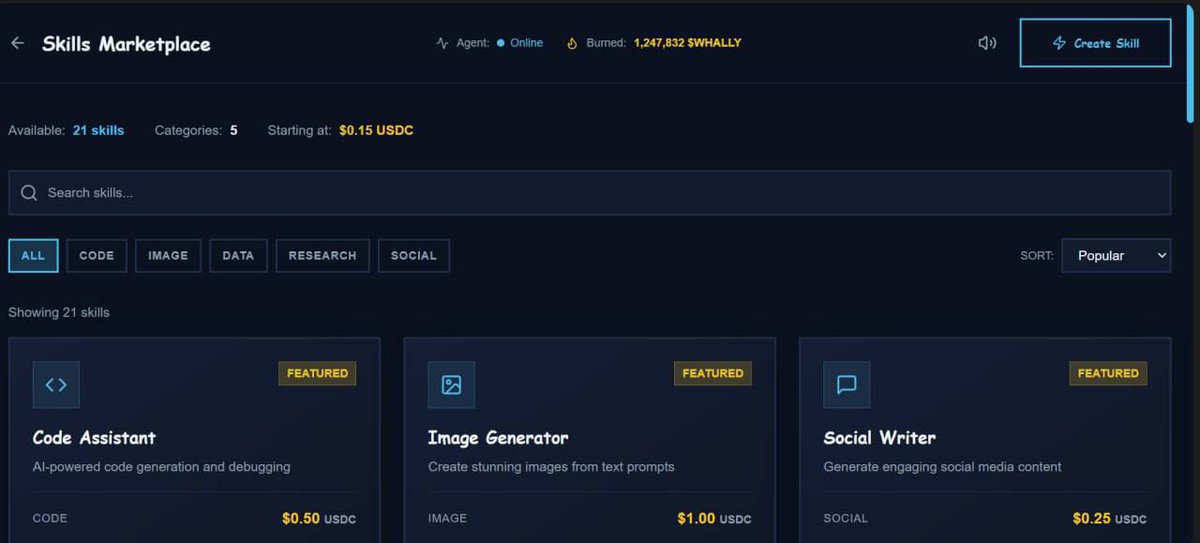Focus the Search skills input field
The width and height of the screenshot is (1200, 543).
(589, 192)
